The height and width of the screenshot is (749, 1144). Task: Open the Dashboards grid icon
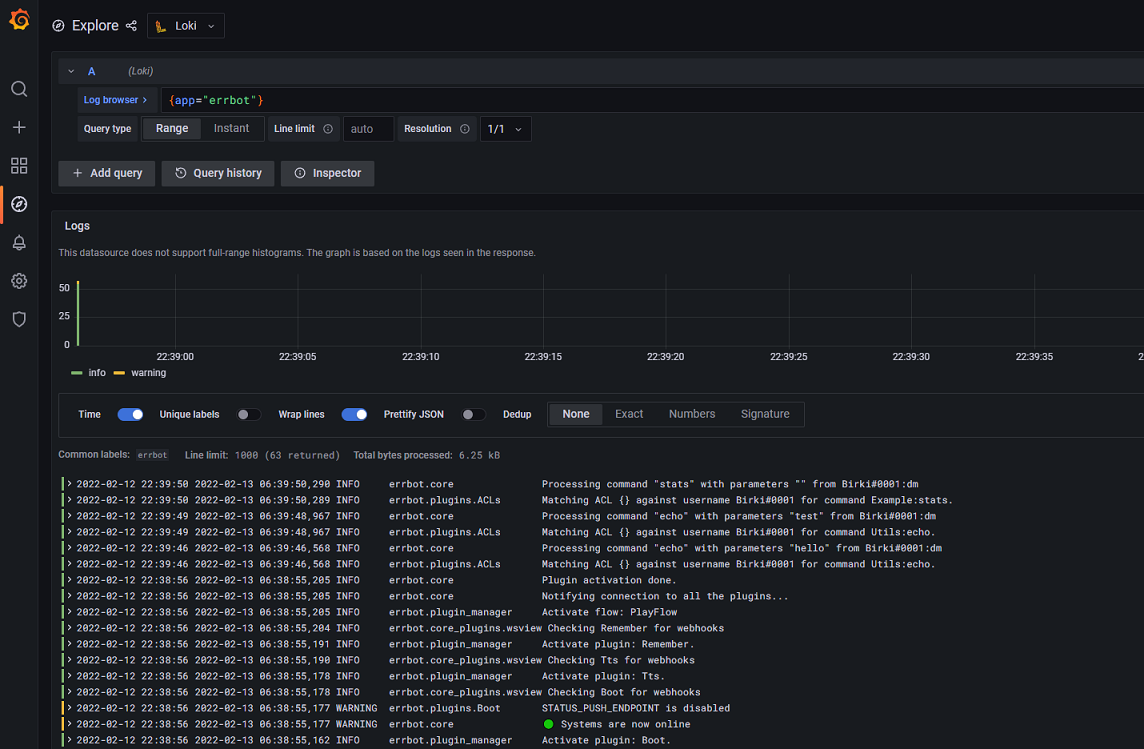(19, 166)
